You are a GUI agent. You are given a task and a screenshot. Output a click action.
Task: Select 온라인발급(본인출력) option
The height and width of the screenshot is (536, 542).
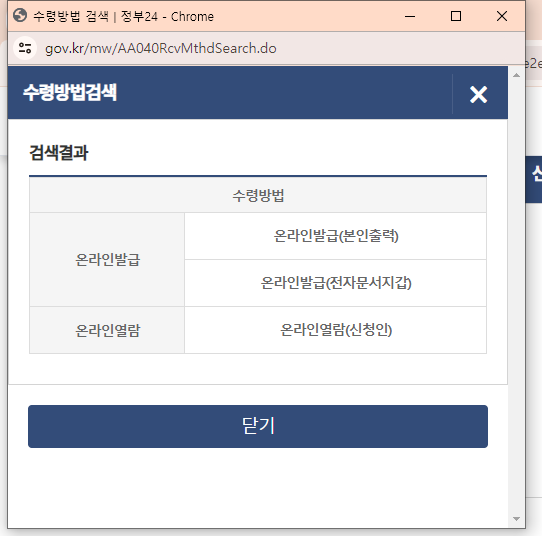336,236
